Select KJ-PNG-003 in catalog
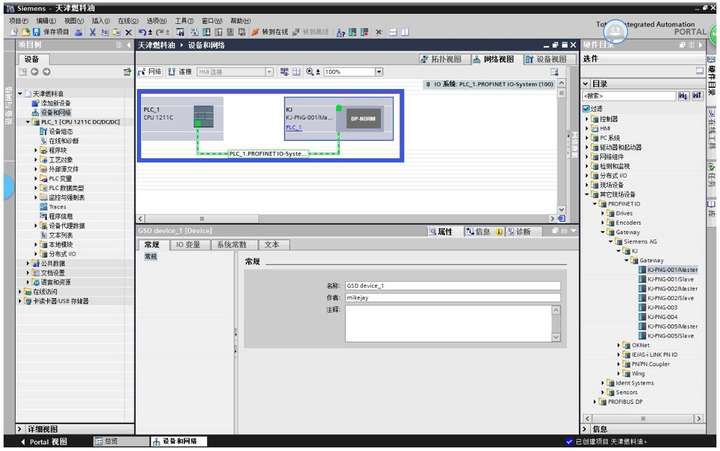Viewport: 720px width, 451px height. 662,307
